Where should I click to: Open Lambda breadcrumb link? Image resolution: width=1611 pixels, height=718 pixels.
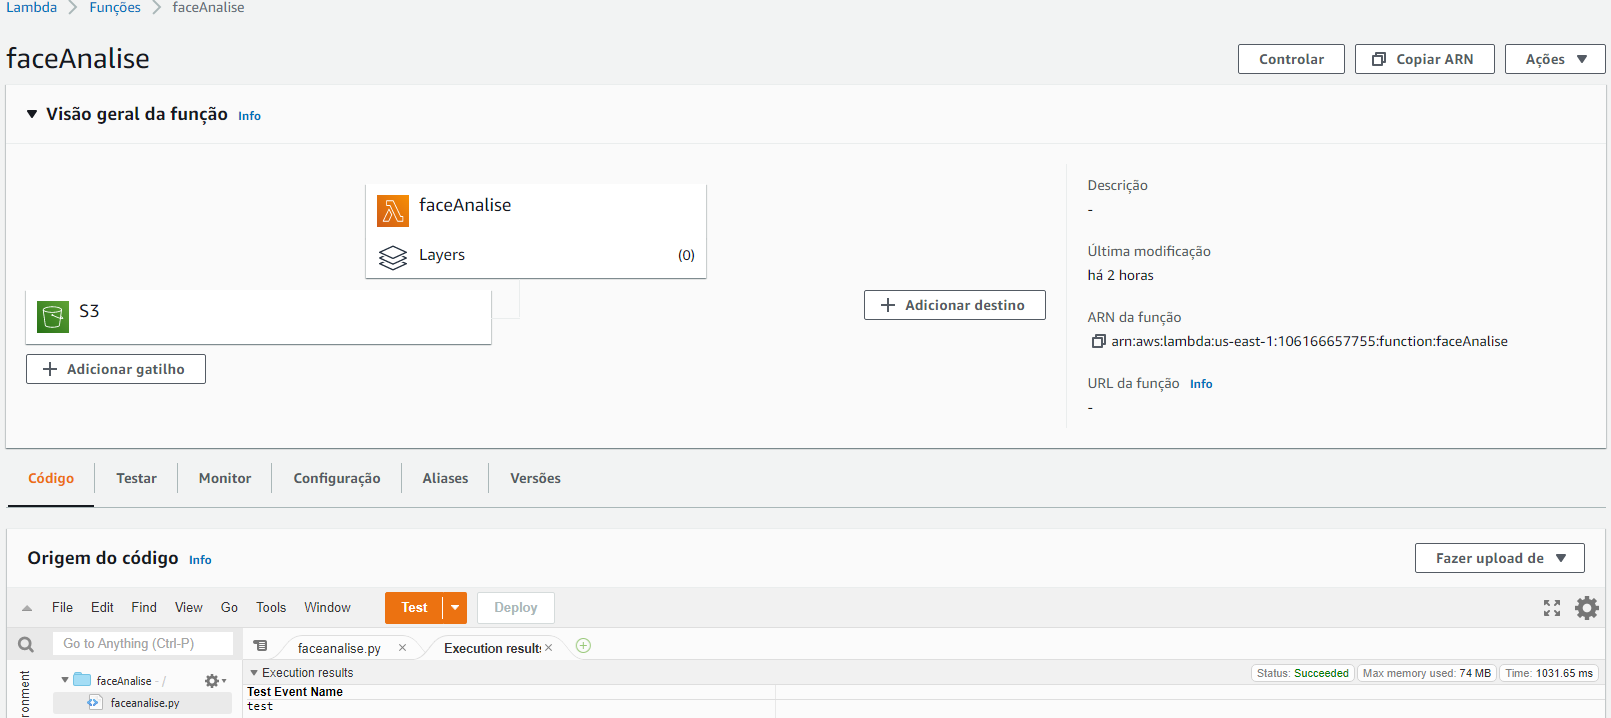[32, 7]
